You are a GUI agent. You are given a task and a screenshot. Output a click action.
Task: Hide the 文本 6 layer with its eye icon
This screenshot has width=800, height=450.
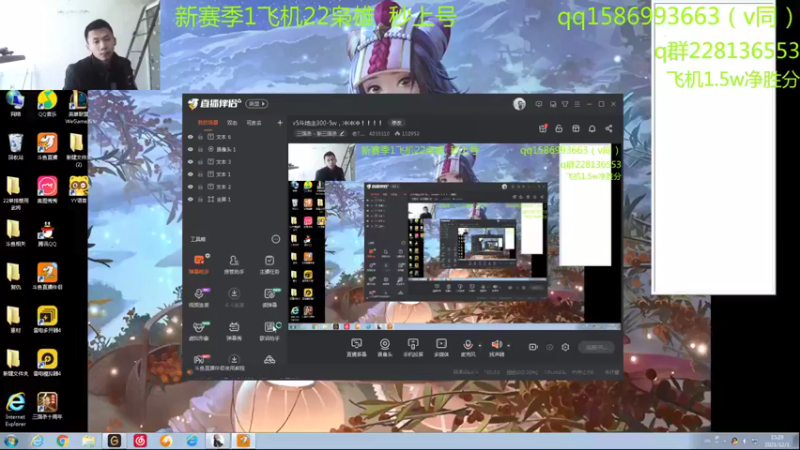click(190, 137)
